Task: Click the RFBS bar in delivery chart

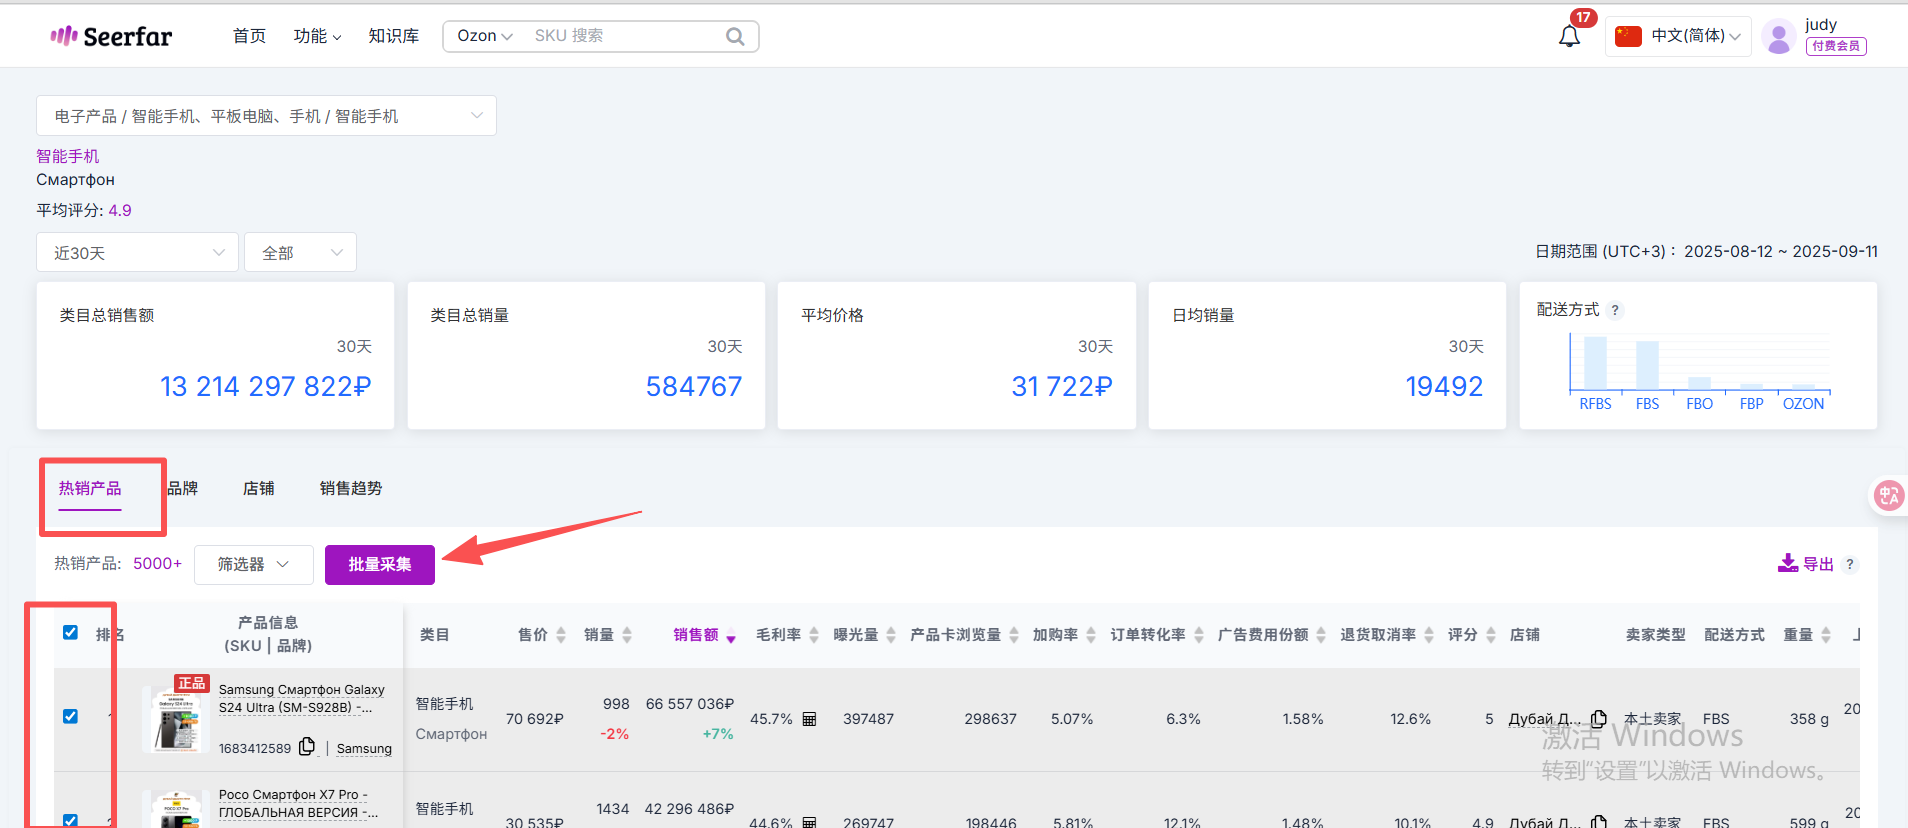Action: coord(1595,363)
